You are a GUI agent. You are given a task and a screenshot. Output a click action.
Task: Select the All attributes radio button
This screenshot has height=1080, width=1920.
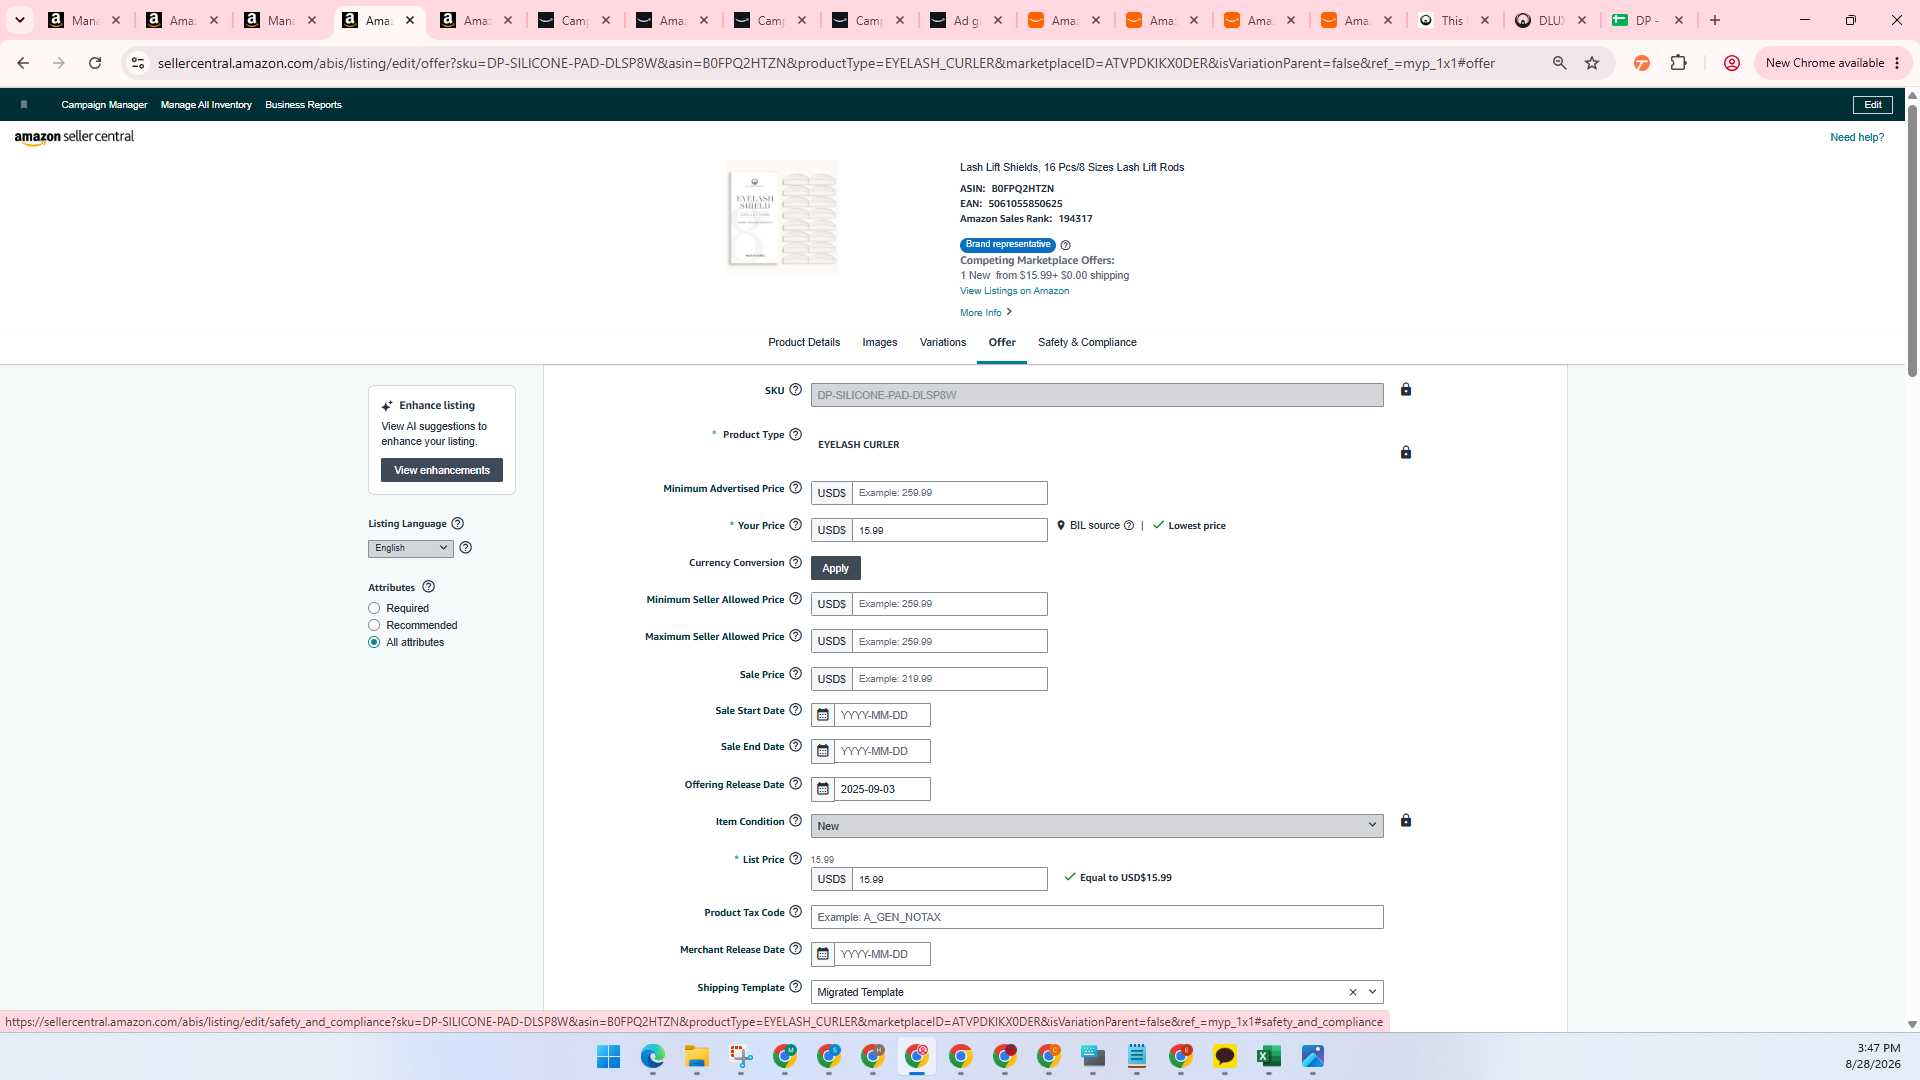[x=374, y=642]
